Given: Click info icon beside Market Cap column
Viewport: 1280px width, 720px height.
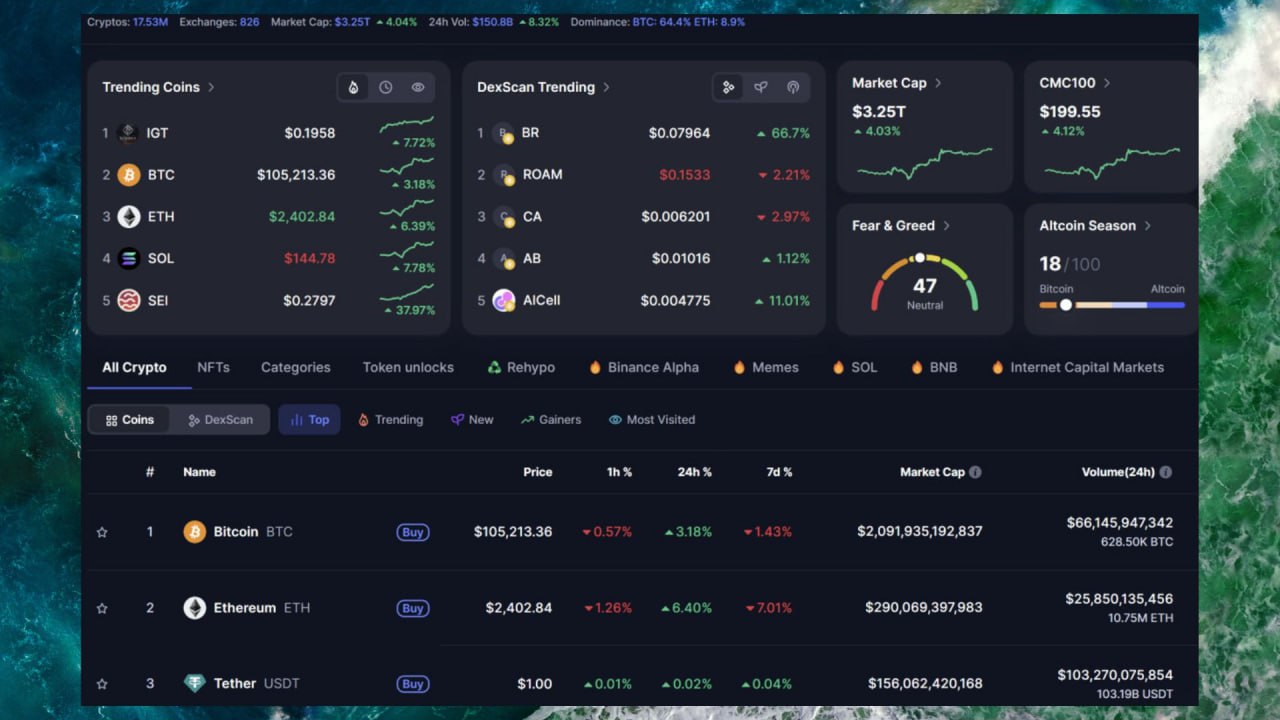Looking at the screenshot, I should 975,472.
